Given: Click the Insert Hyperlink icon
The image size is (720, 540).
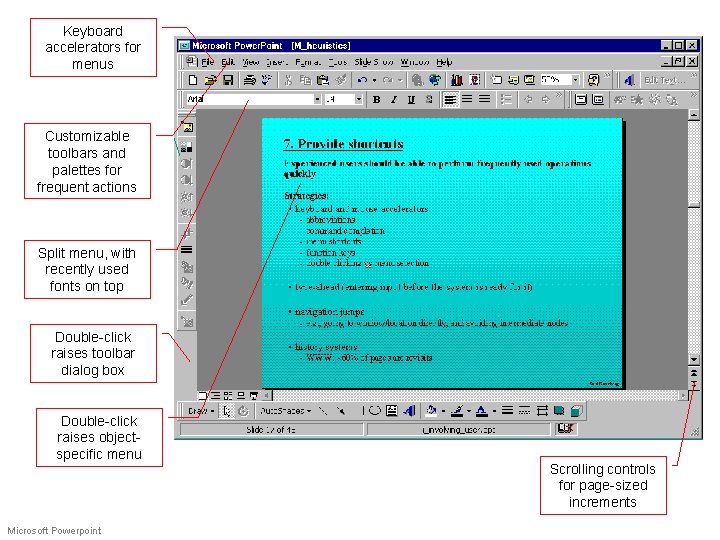Looking at the screenshot, I should 417,80.
